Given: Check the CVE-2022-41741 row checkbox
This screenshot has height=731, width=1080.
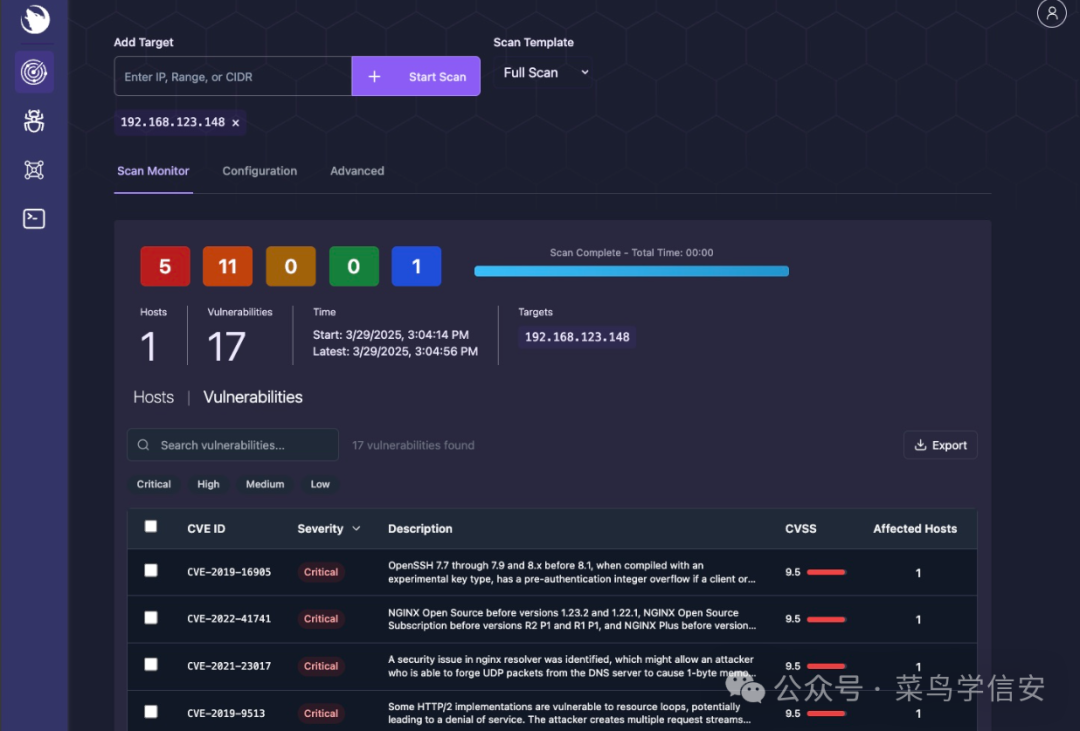Looking at the screenshot, I should click(151, 617).
